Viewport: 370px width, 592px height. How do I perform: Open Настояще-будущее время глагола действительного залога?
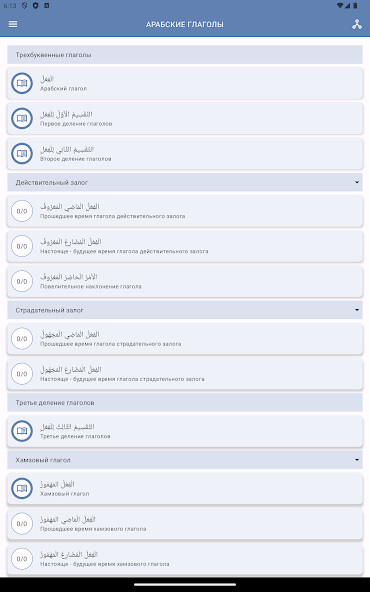pos(185,246)
